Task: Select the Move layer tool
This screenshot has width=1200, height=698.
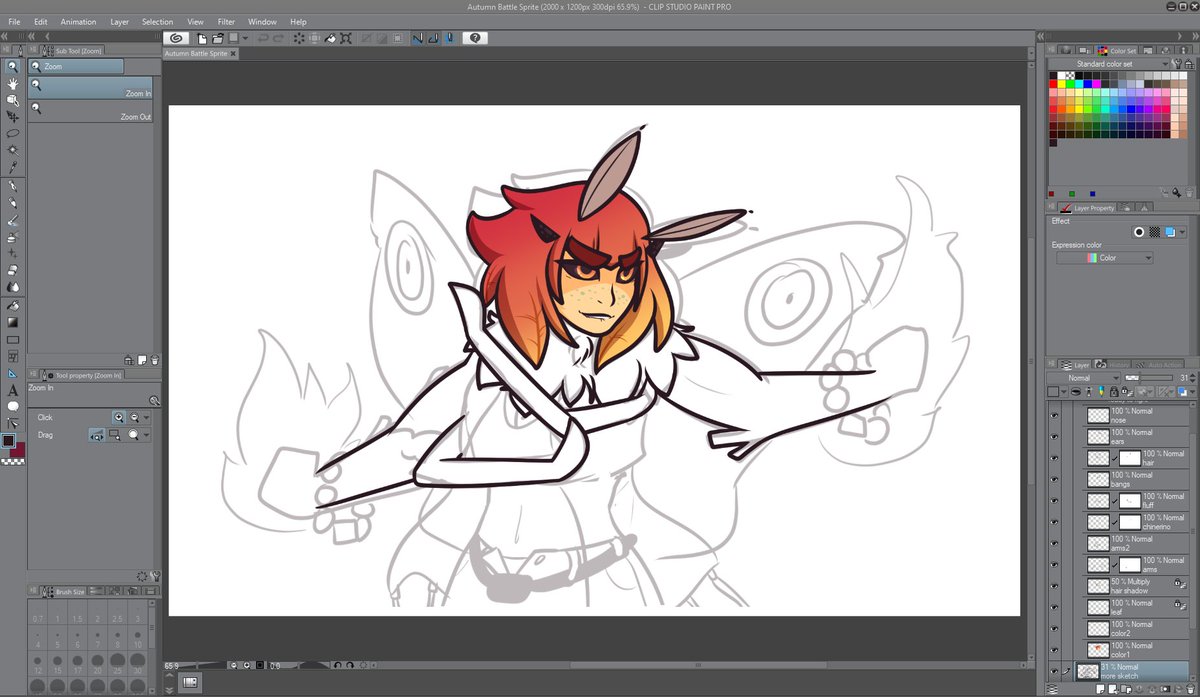Action: coord(13,117)
